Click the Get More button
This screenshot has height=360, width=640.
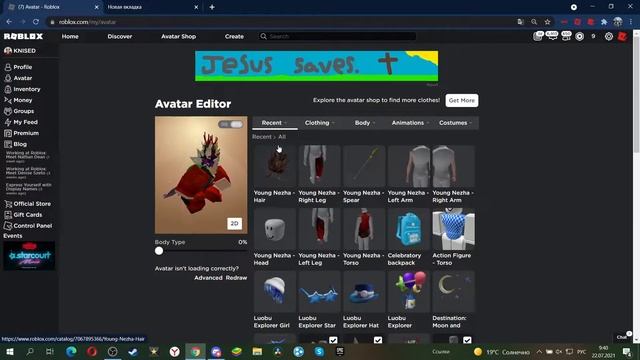(x=462, y=100)
